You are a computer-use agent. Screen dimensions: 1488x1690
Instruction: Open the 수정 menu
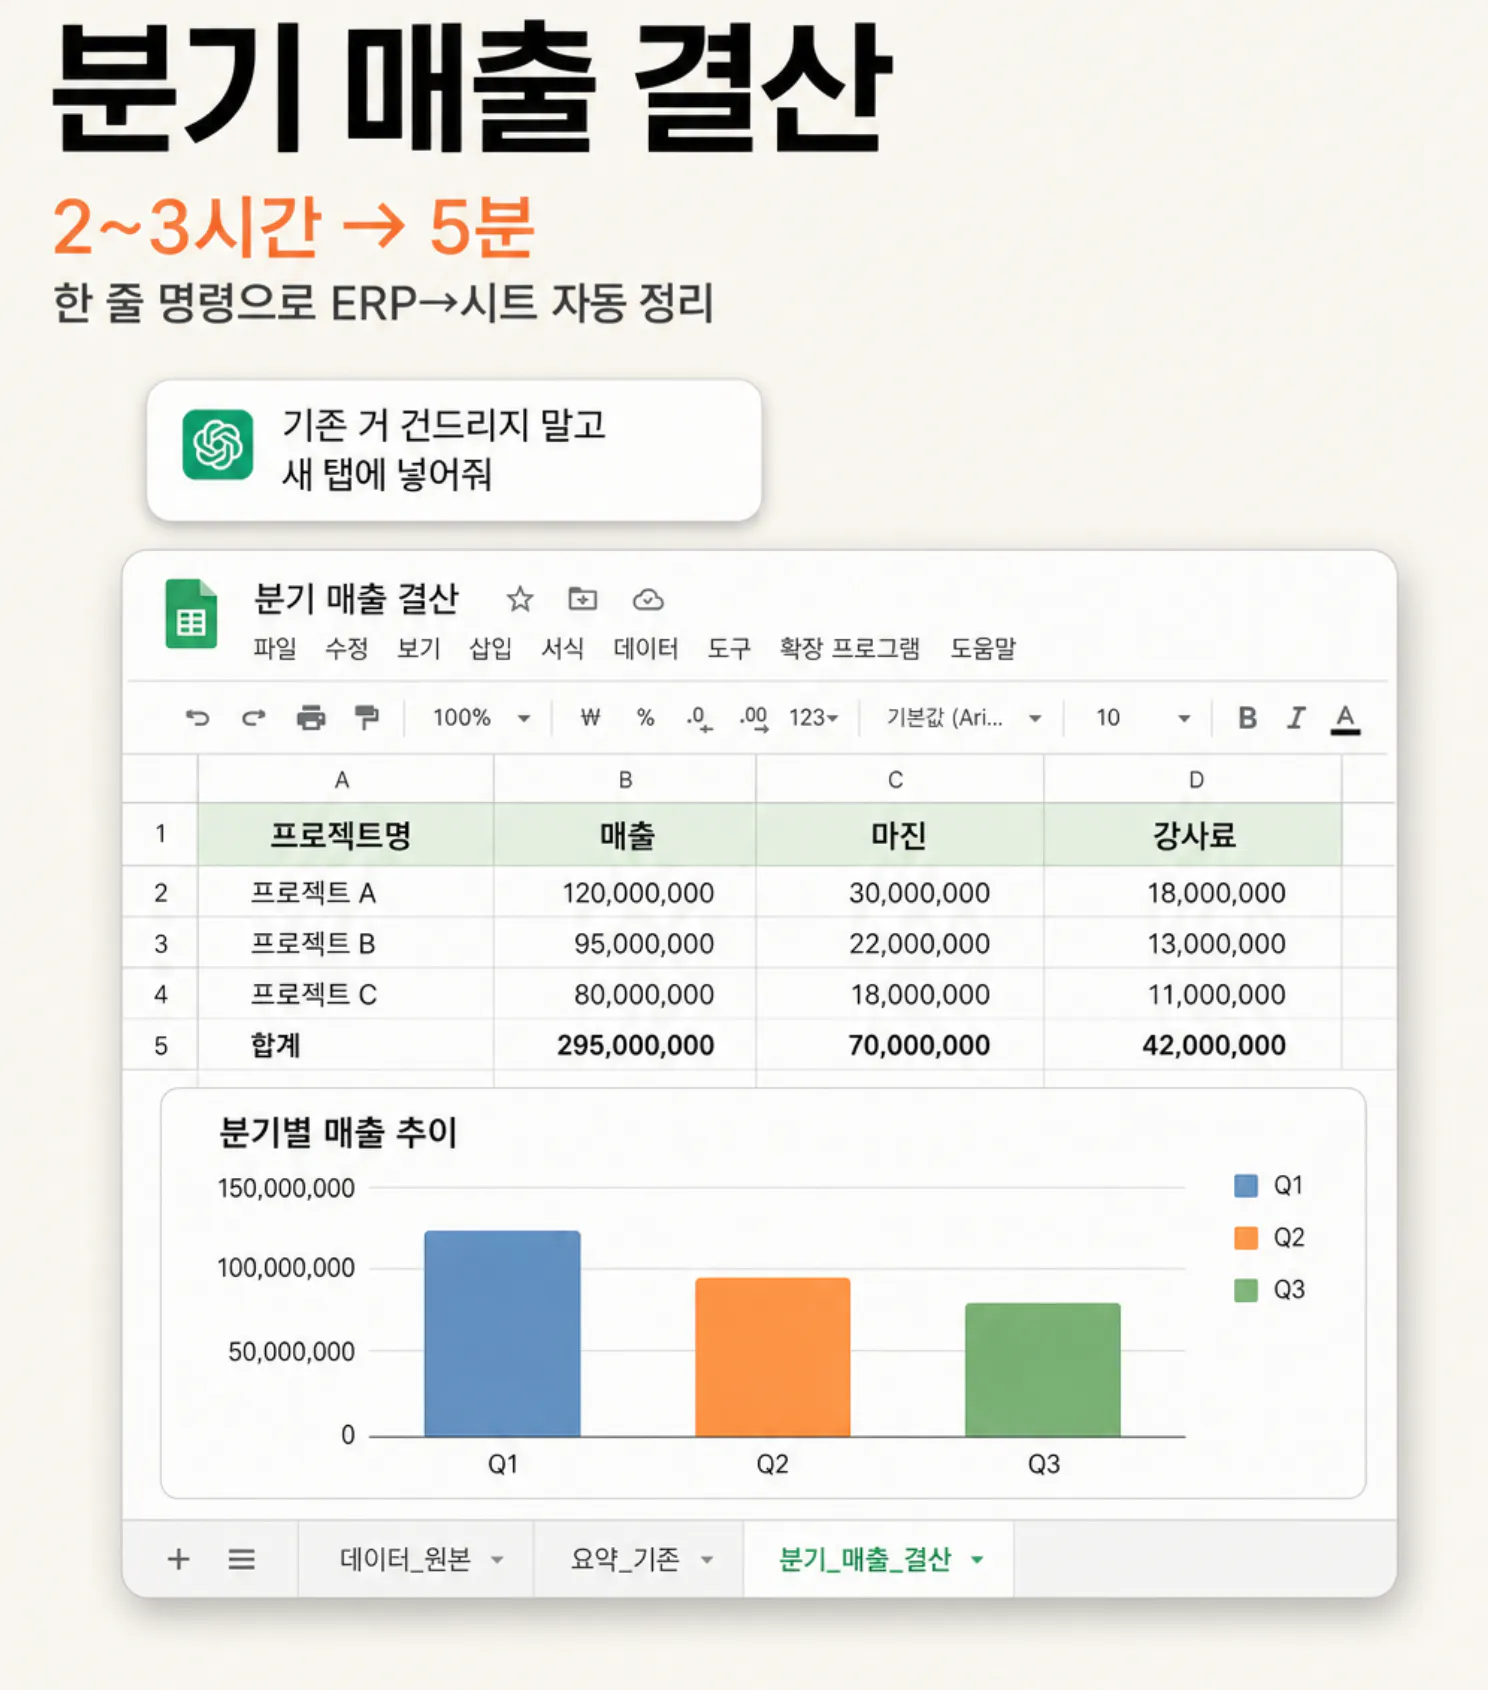[x=346, y=648]
